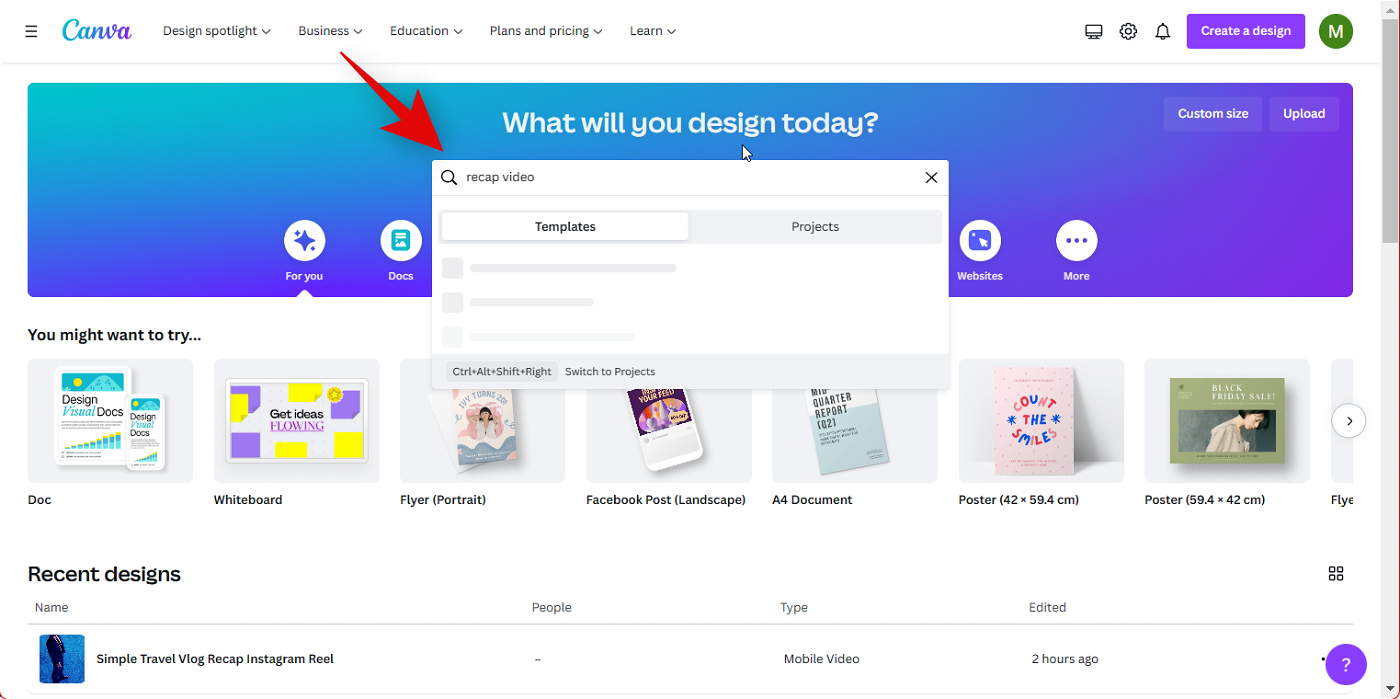1400x699 pixels.
Task: Open the Whiteboard design thumbnail
Action: click(297, 421)
